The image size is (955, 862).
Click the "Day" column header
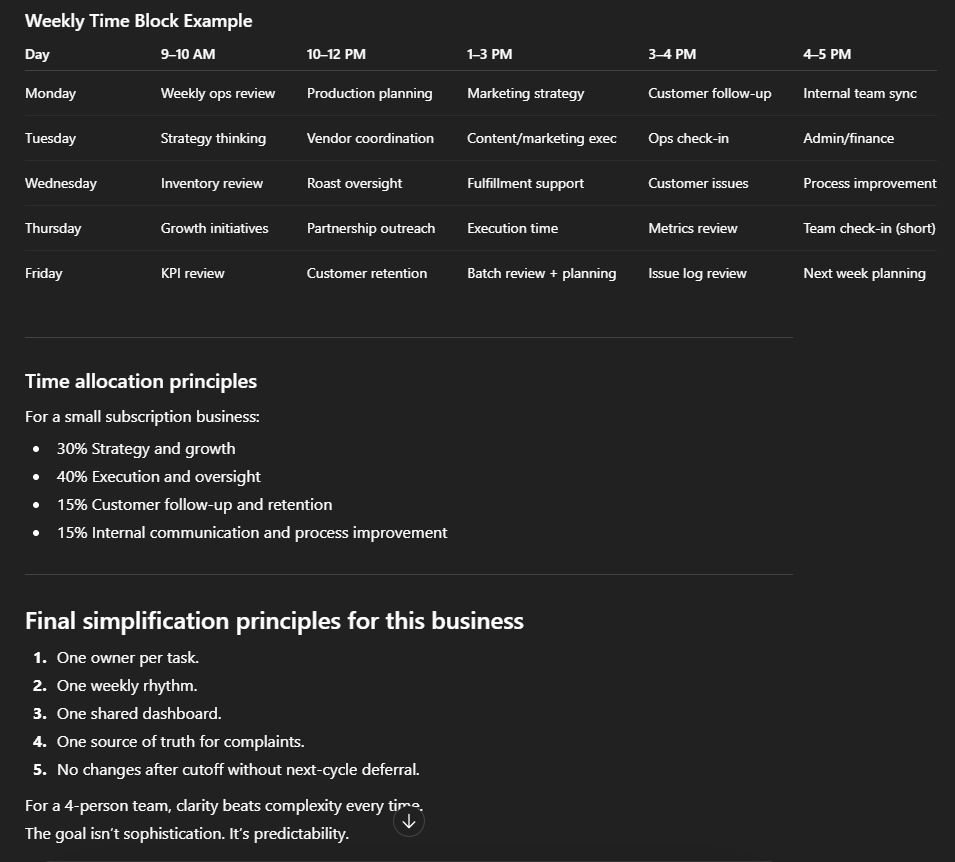[x=37, y=54]
